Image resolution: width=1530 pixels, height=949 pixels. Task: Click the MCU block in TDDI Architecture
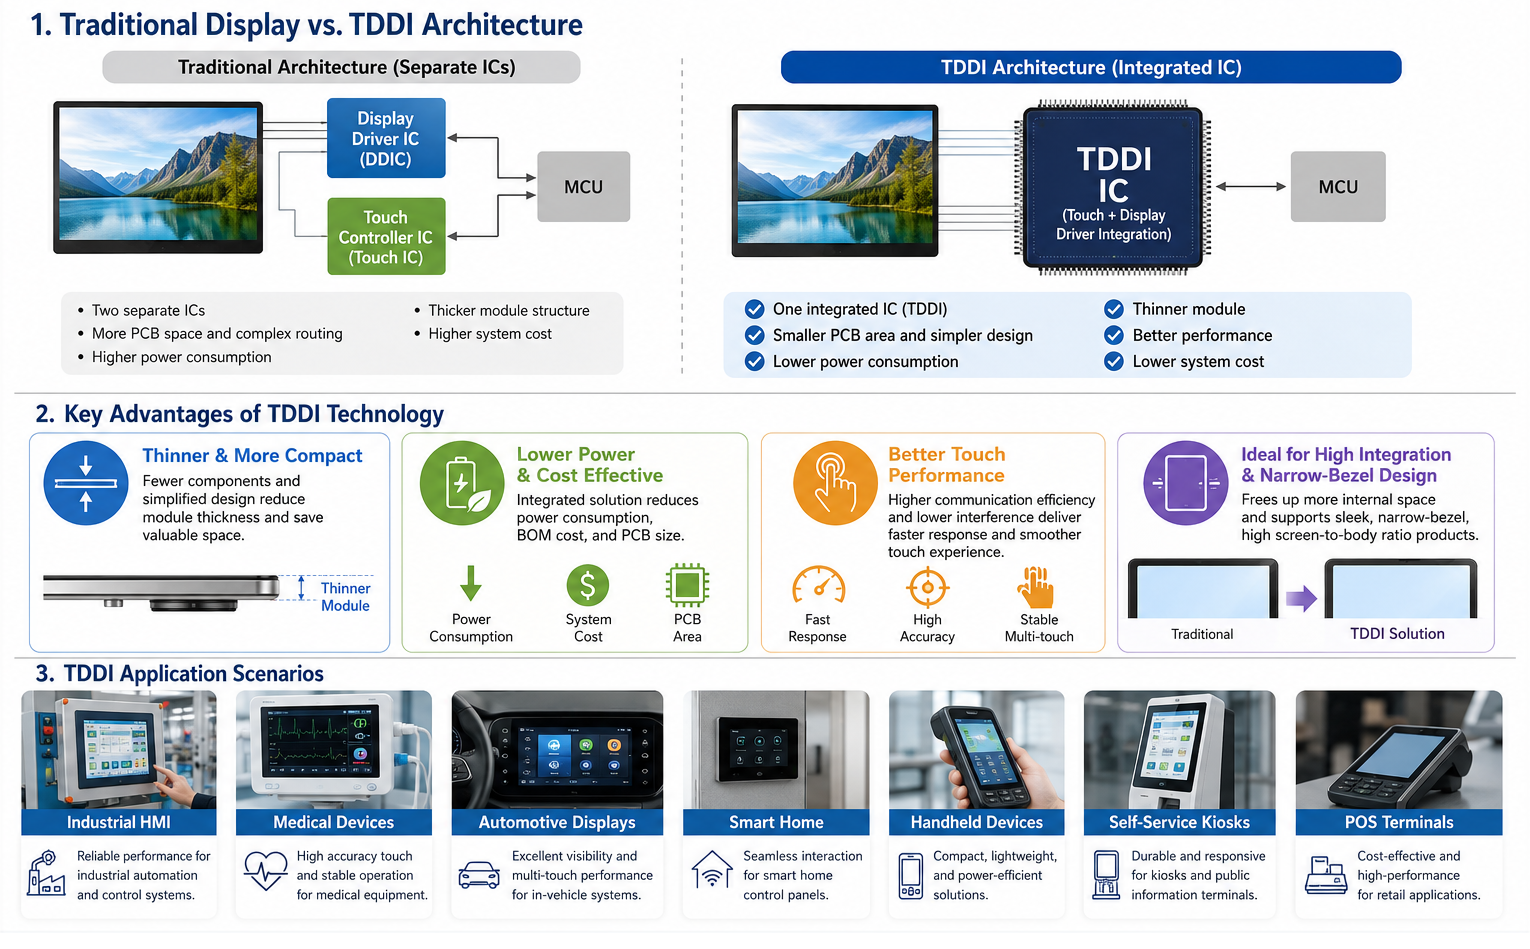pyautogui.click(x=1338, y=187)
